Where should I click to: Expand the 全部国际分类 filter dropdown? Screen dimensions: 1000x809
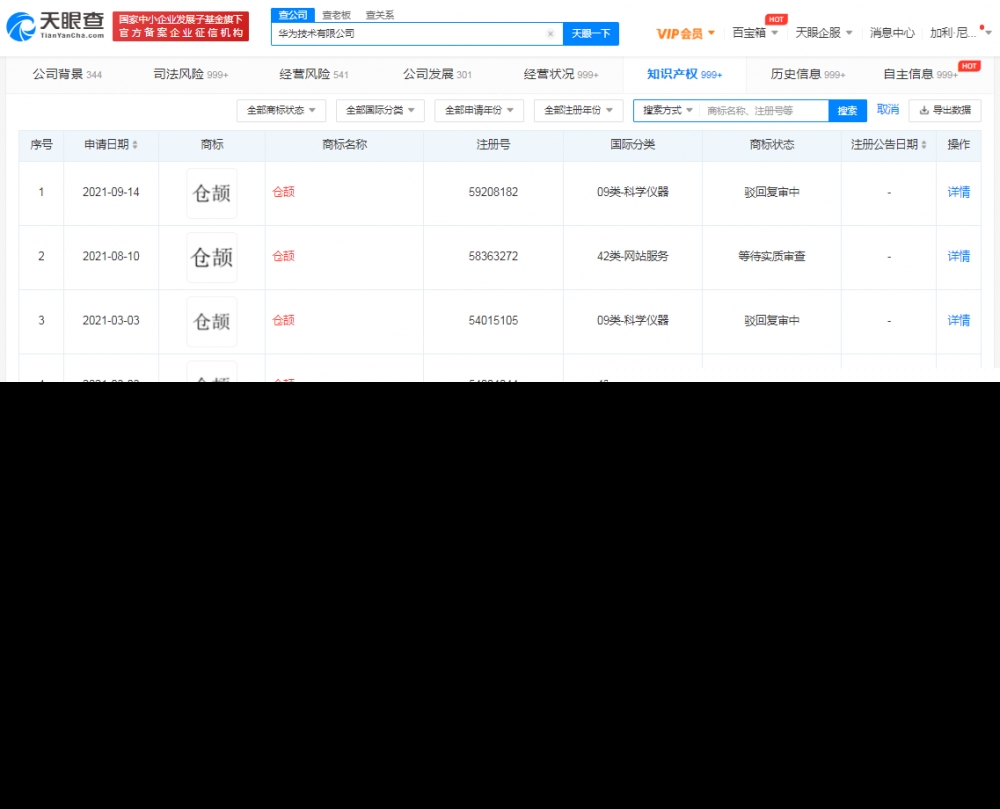tap(380, 110)
